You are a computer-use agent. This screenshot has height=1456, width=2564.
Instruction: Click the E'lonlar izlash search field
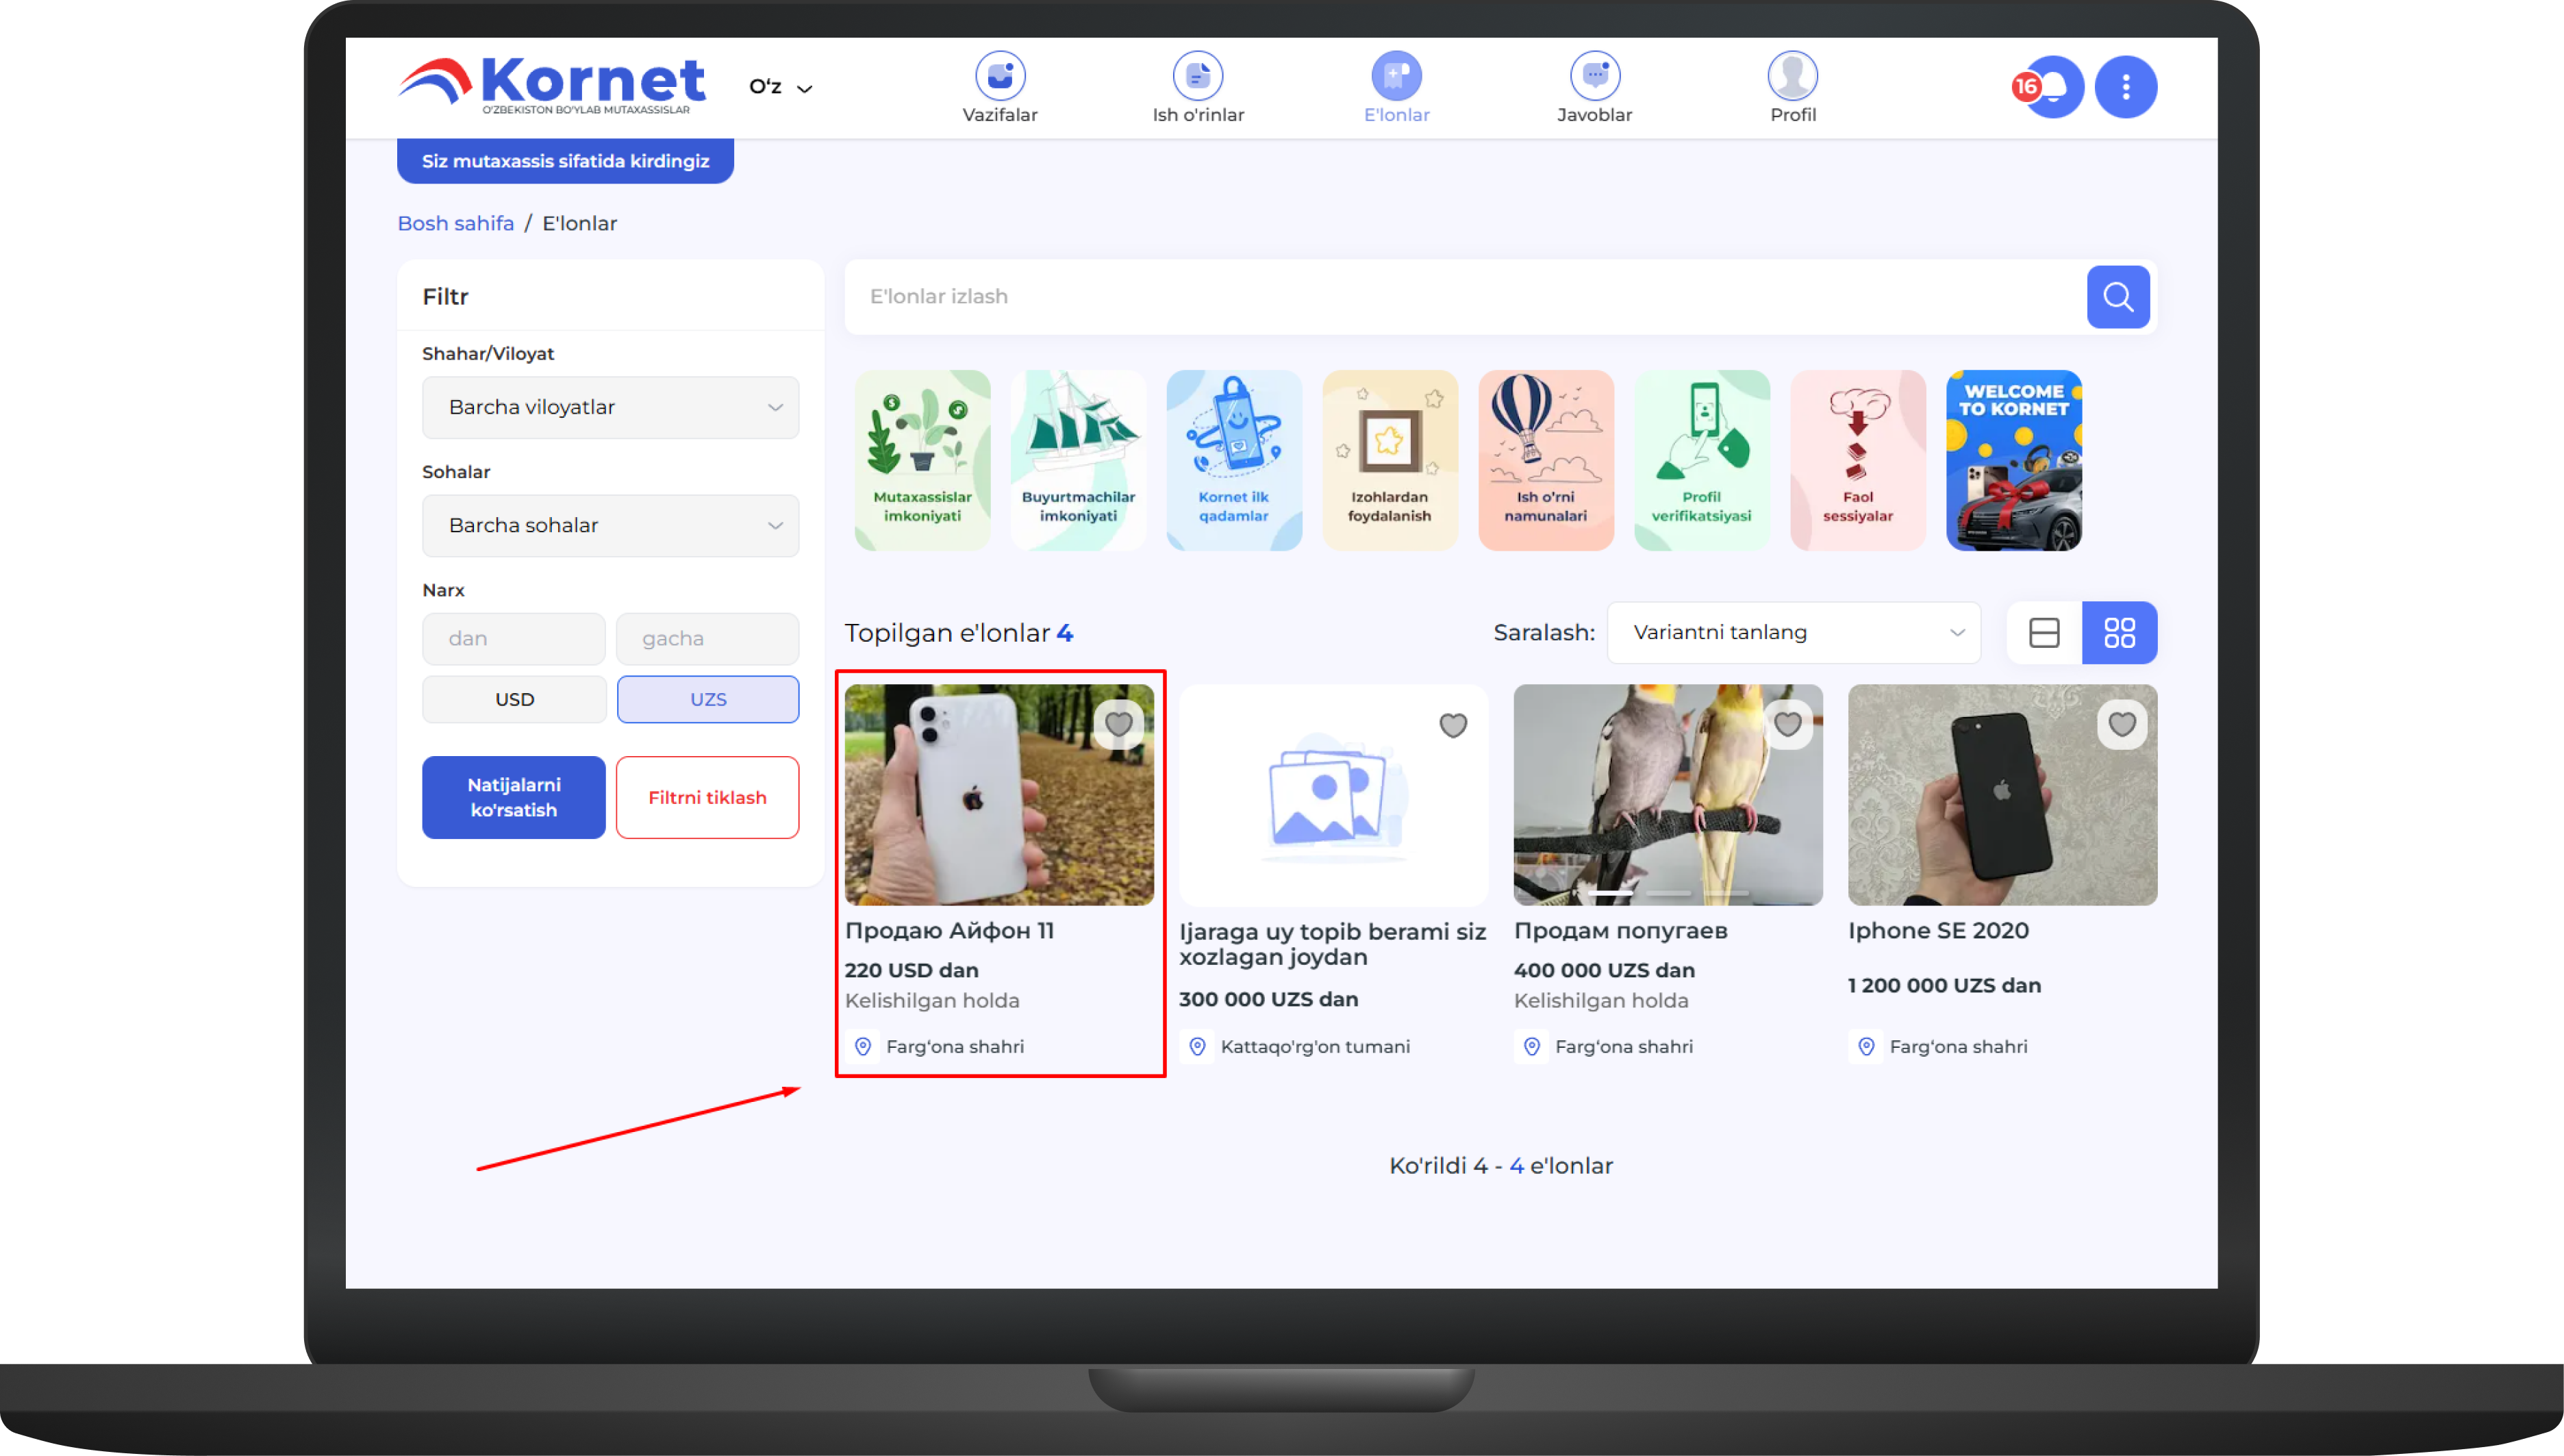coord(1460,297)
